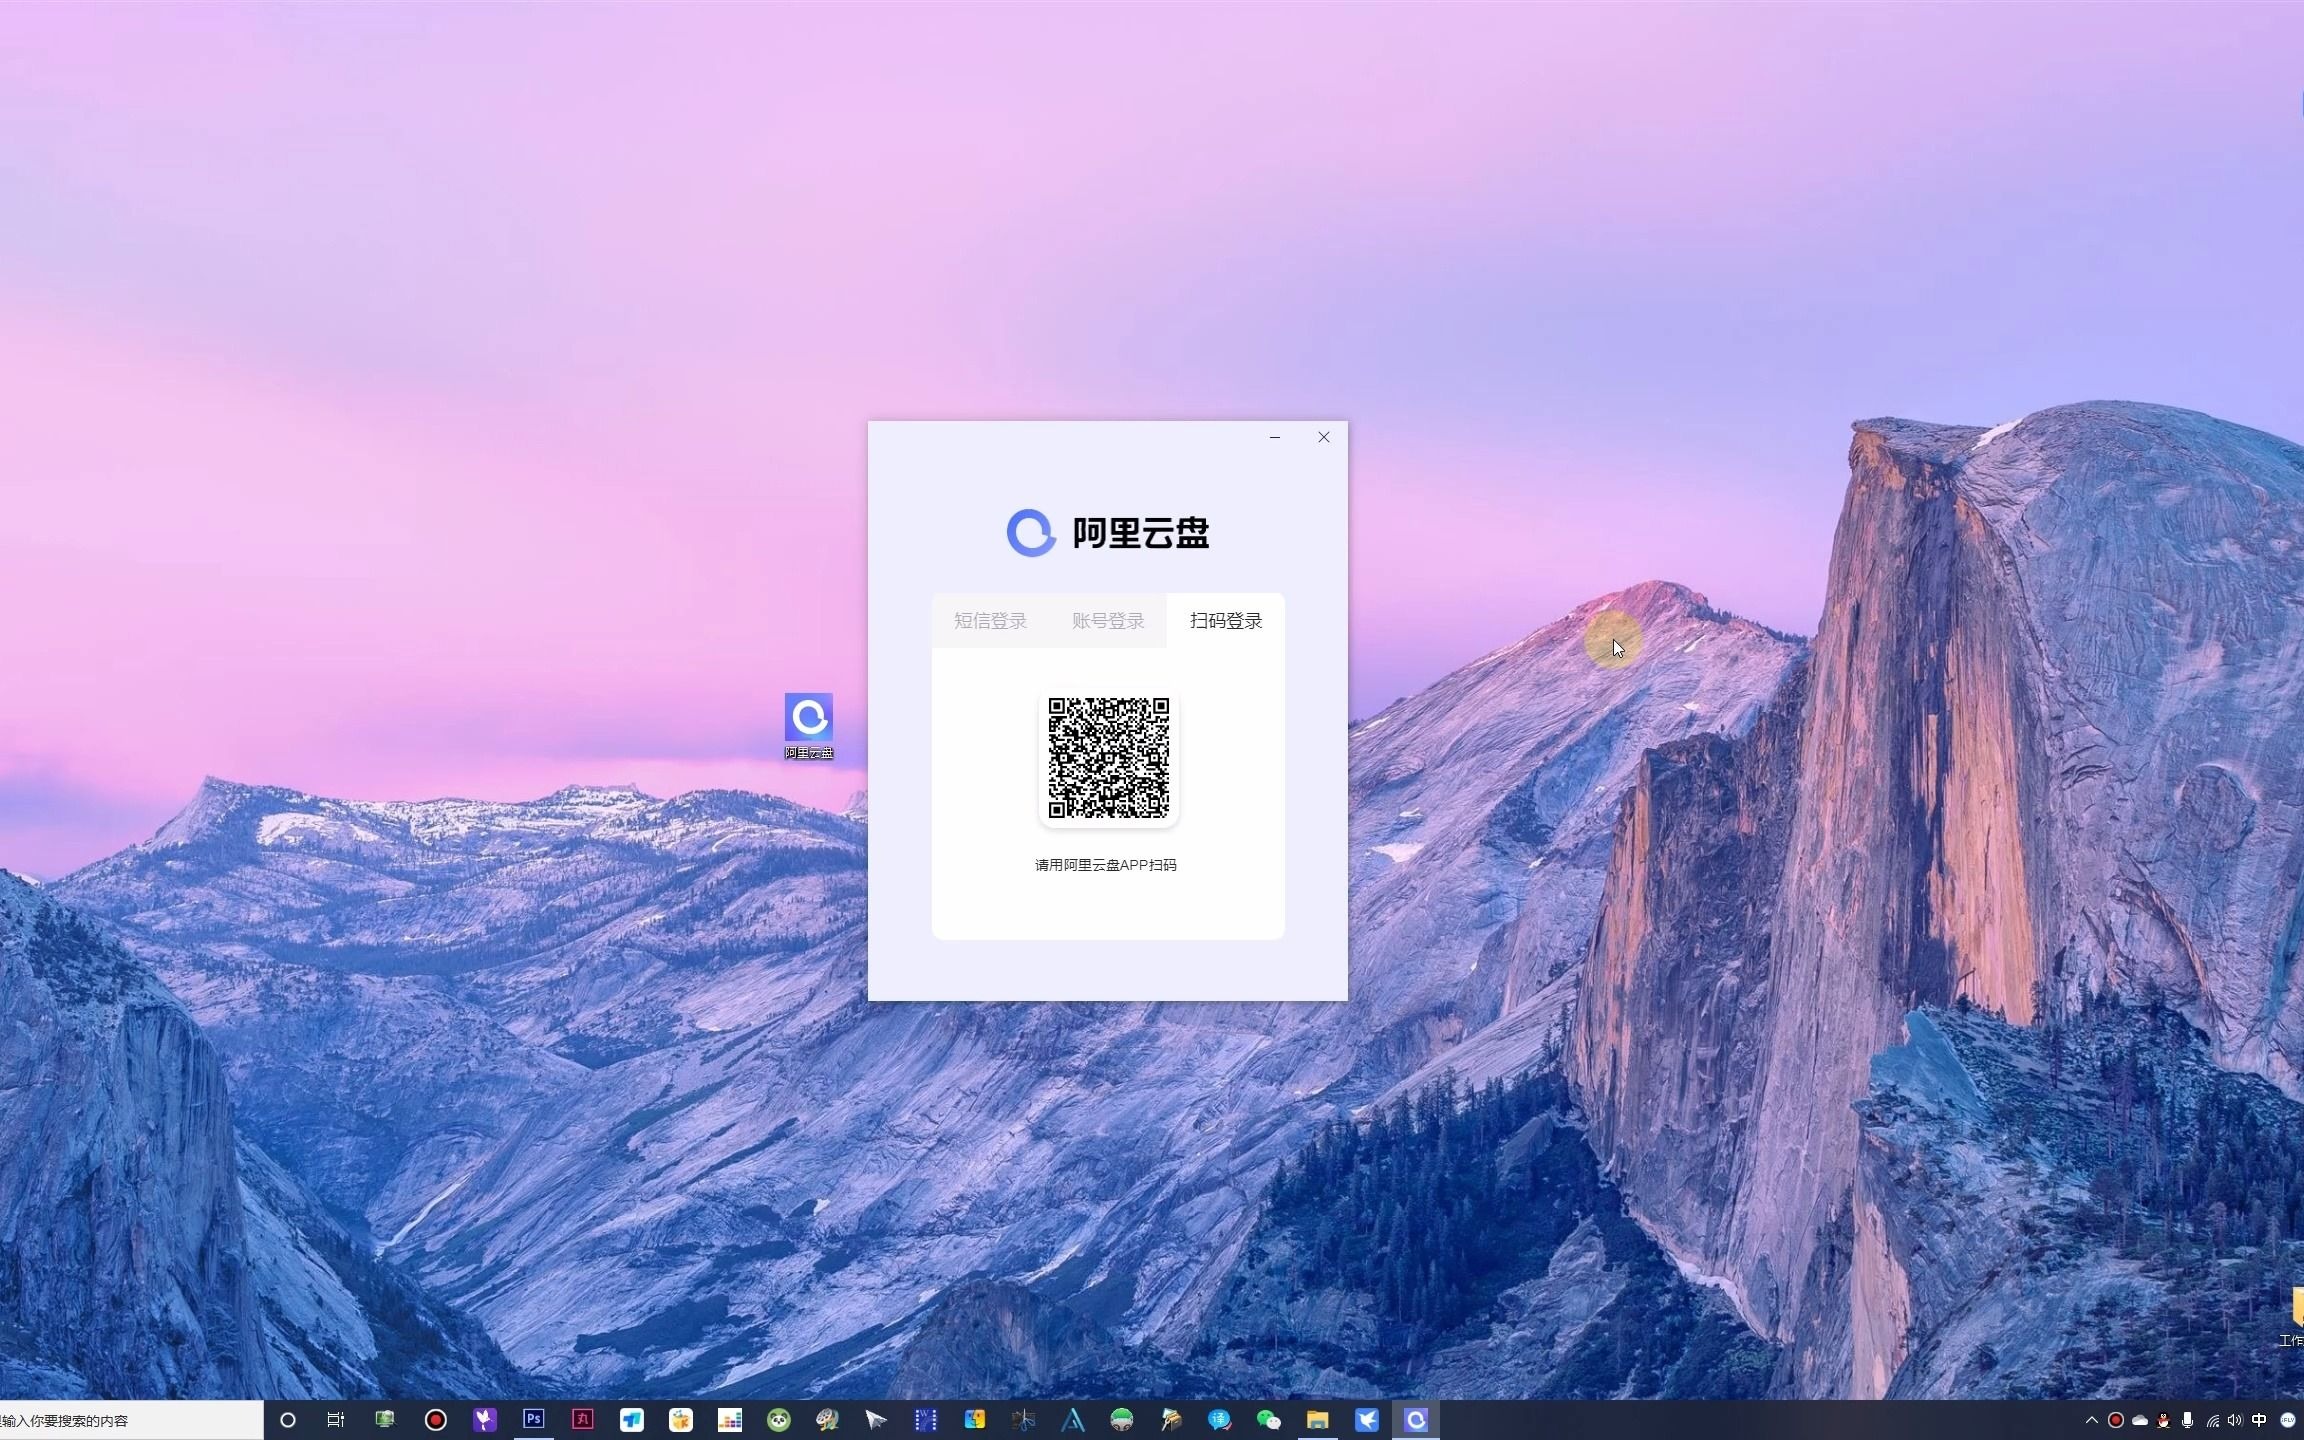Select the 扫码登录 tab
The height and width of the screenshot is (1440, 2304).
[x=1226, y=621]
